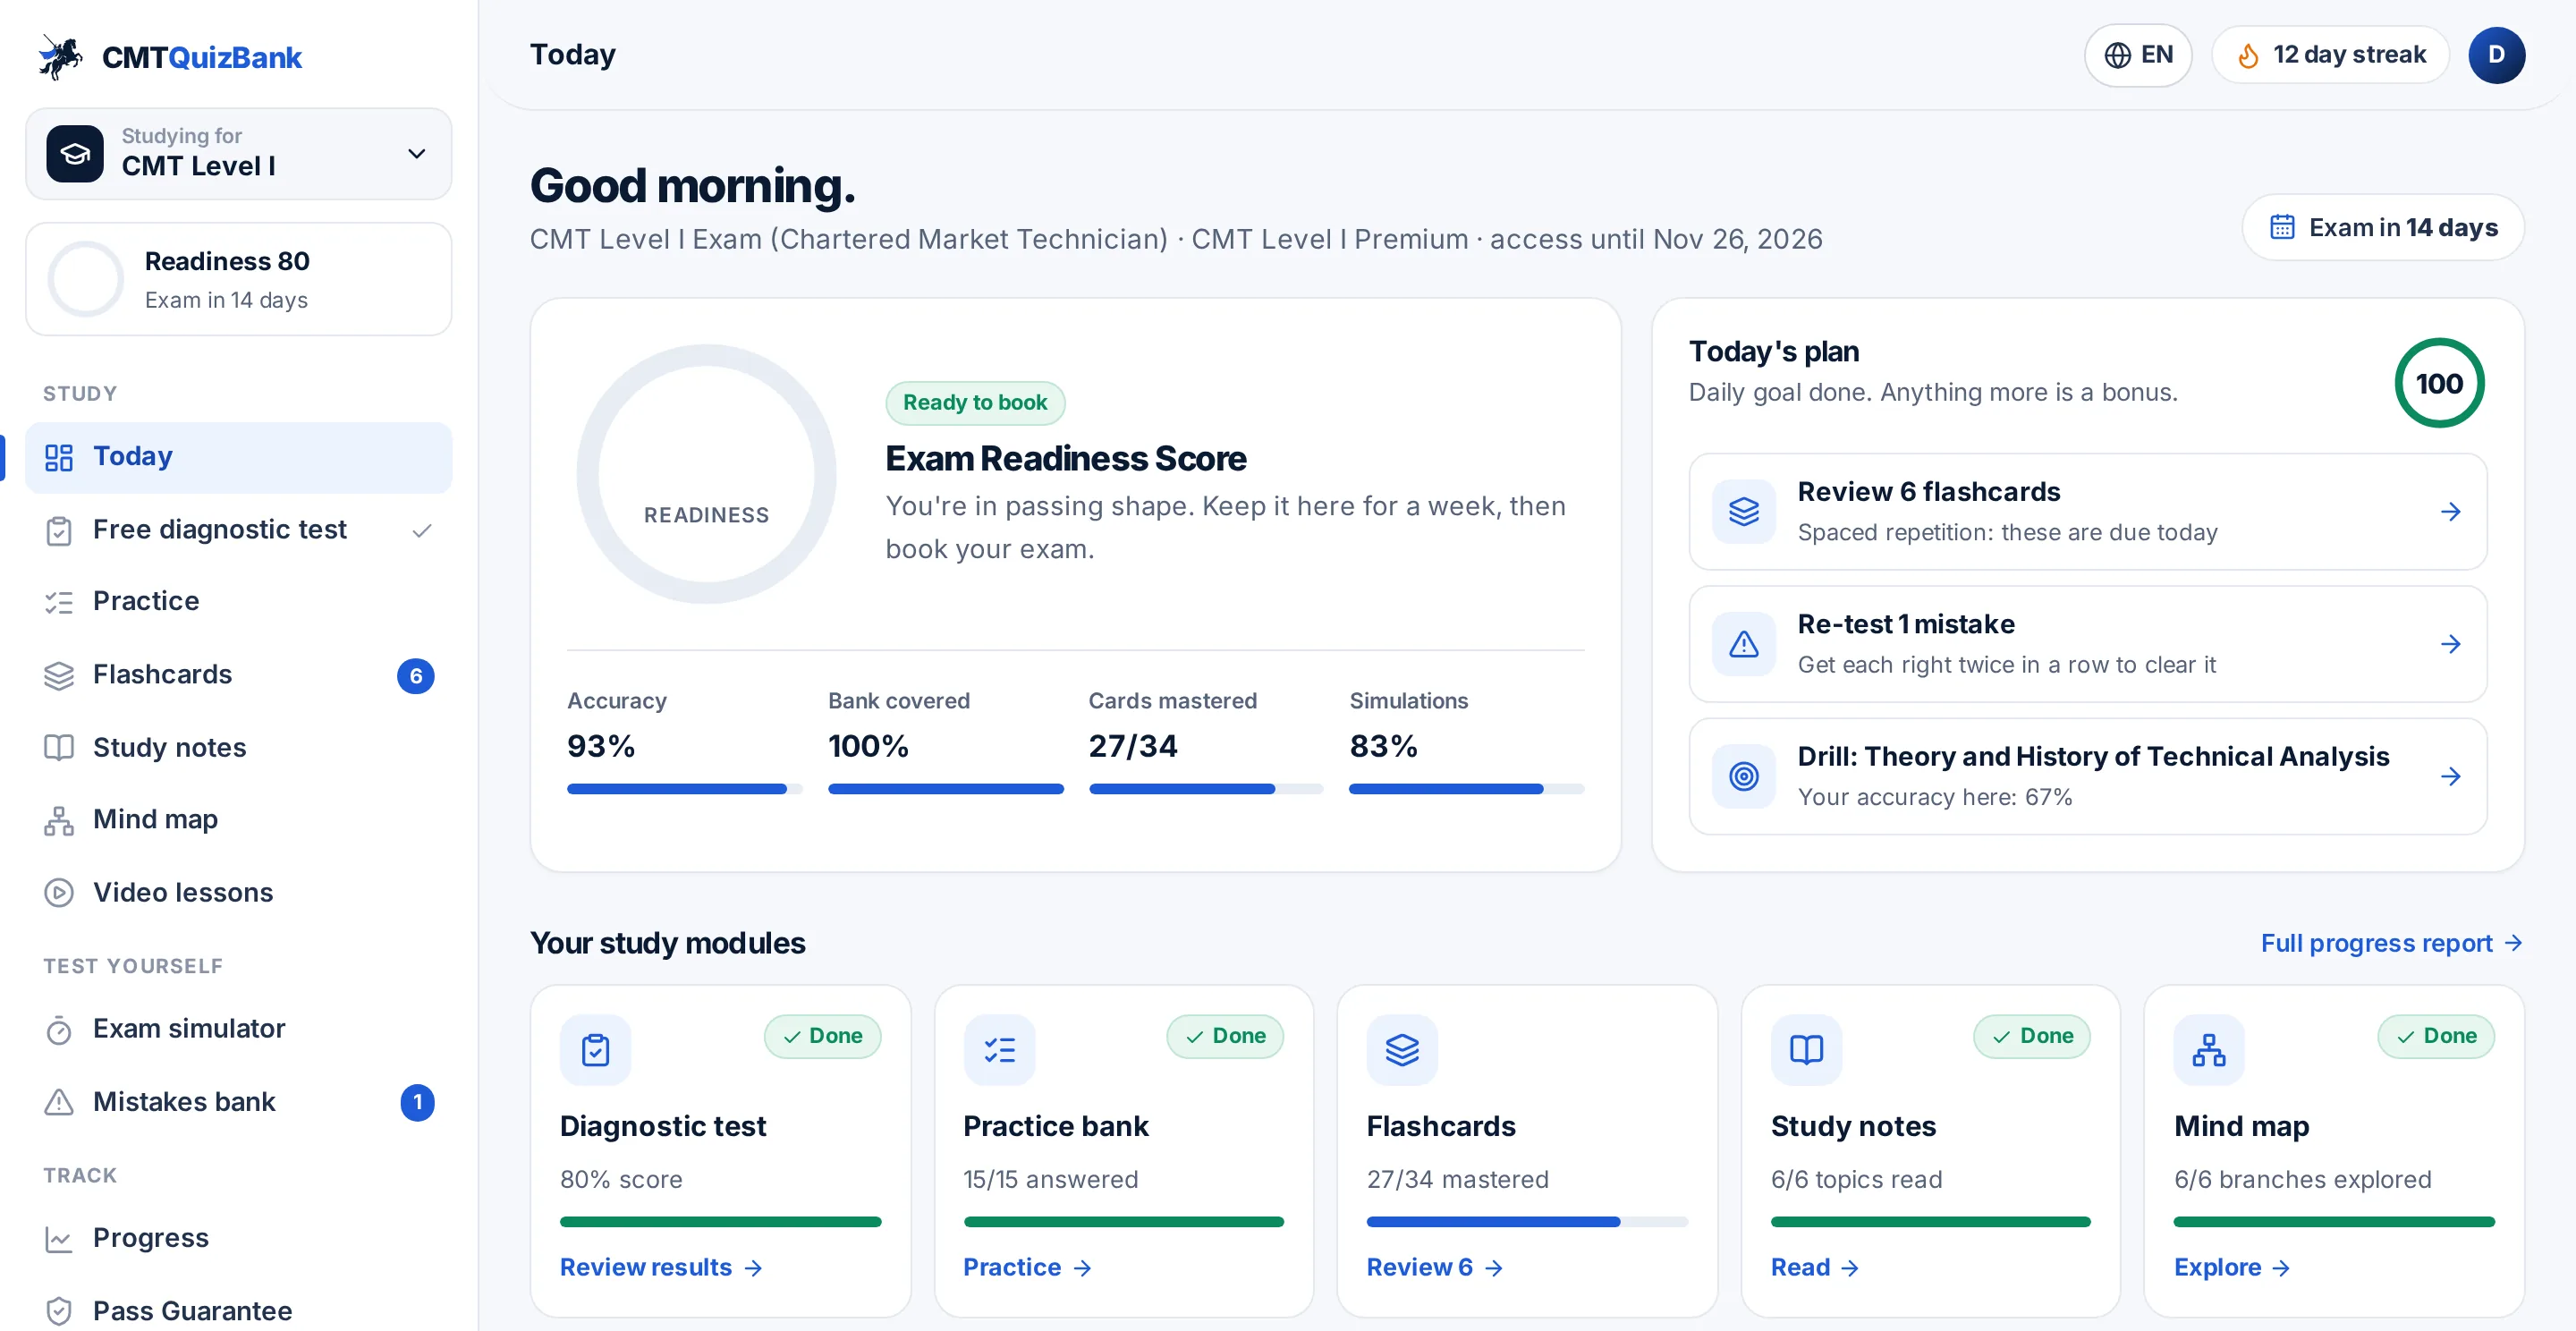Click the checkmark beside Free diagnostic test
Image resolution: width=2576 pixels, height=1331 pixels.
point(422,530)
